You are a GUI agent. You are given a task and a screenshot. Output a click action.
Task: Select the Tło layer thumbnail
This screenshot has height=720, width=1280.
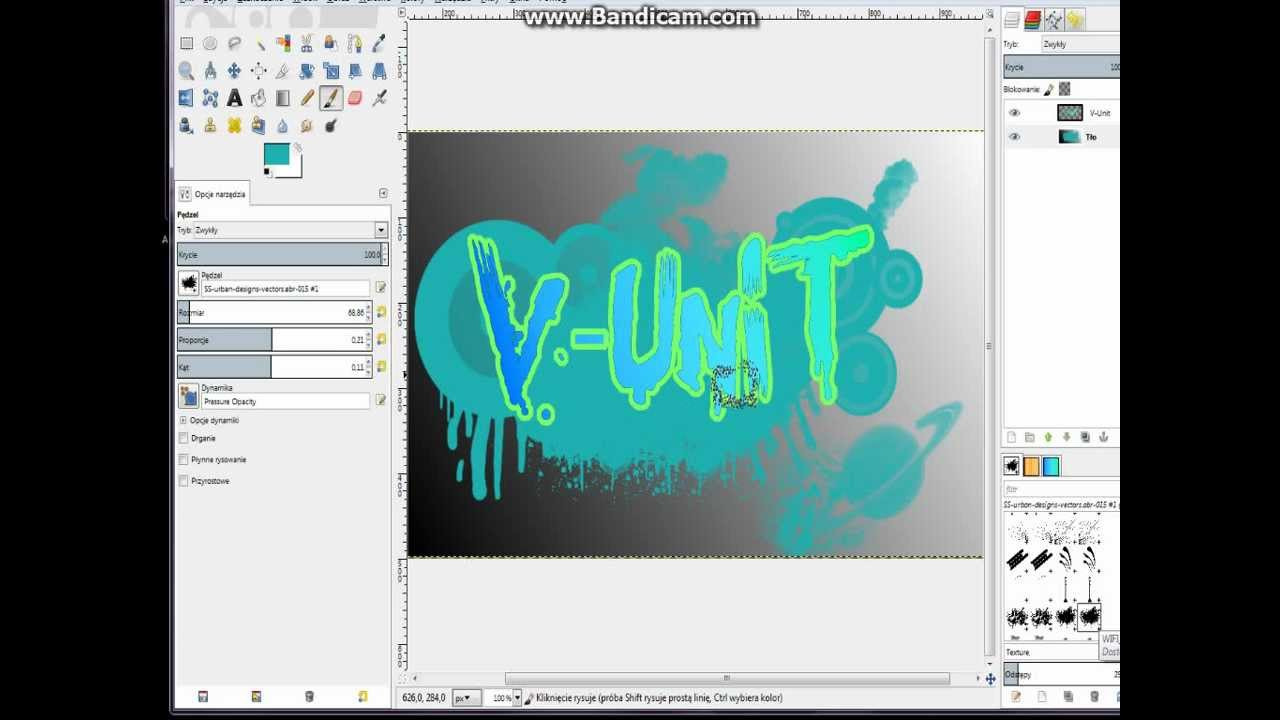point(1070,137)
